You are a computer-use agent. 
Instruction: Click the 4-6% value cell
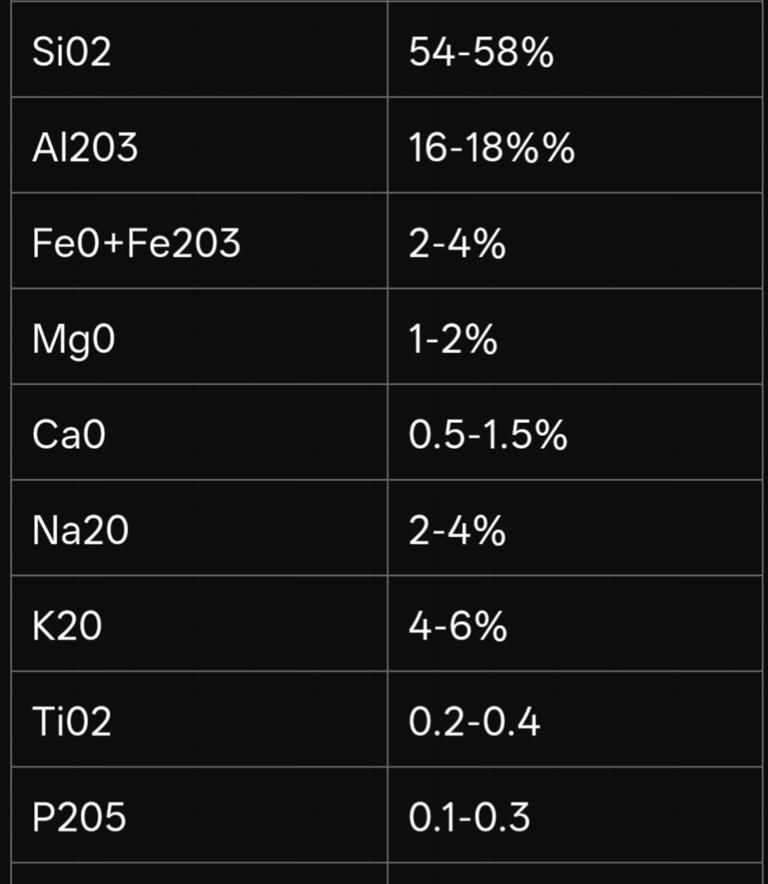575,624
